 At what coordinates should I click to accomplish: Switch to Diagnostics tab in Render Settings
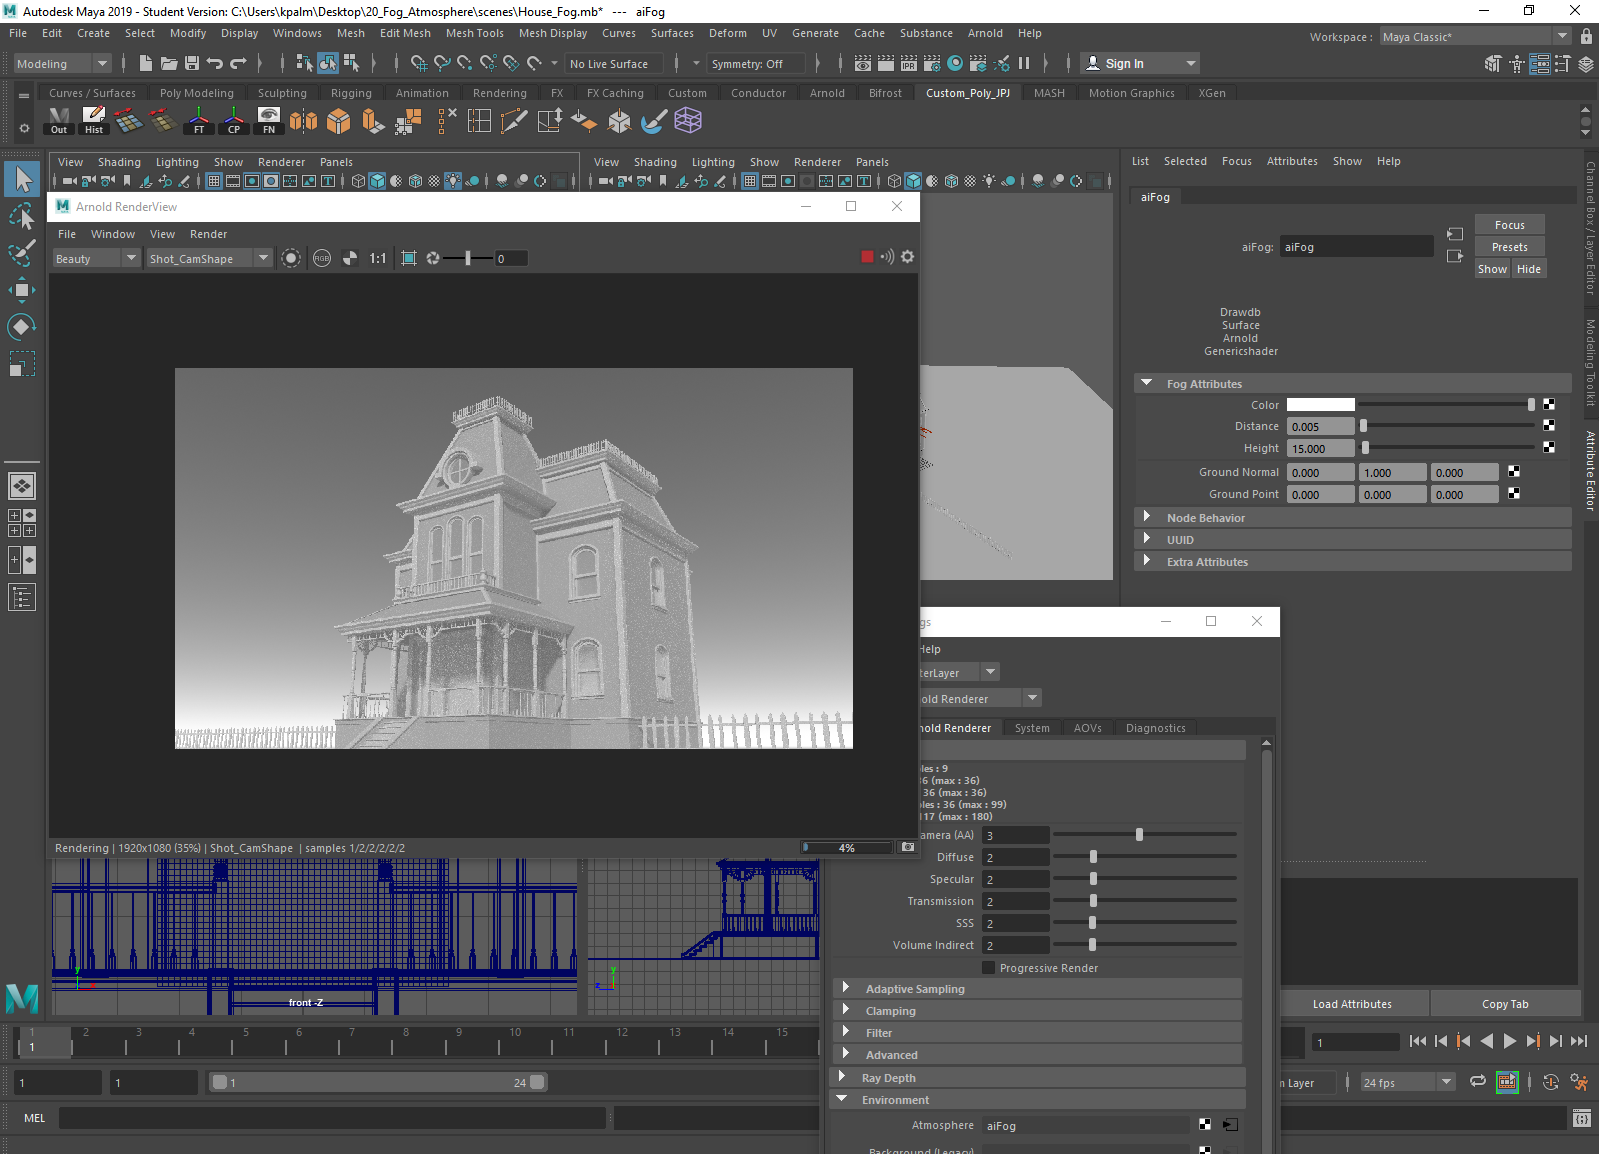pyautogui.click(x=1155, y=728)
